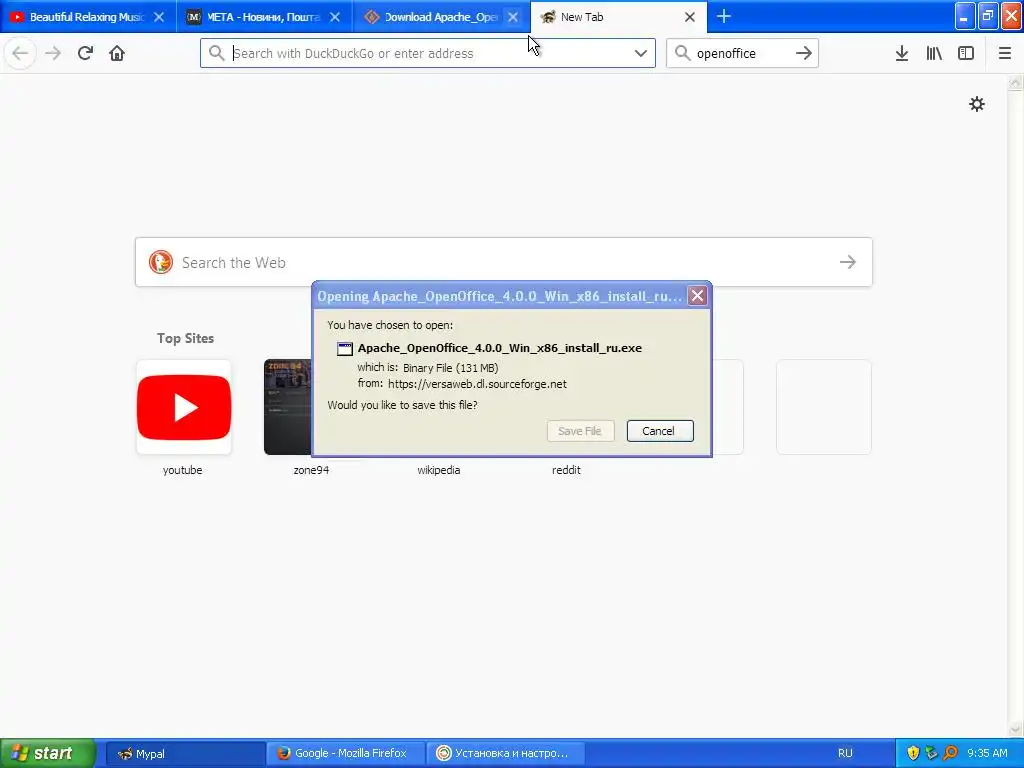Submit web search with arrow button
The width and height of the screenshot is (1024, 768).
[x=848, y=262]
